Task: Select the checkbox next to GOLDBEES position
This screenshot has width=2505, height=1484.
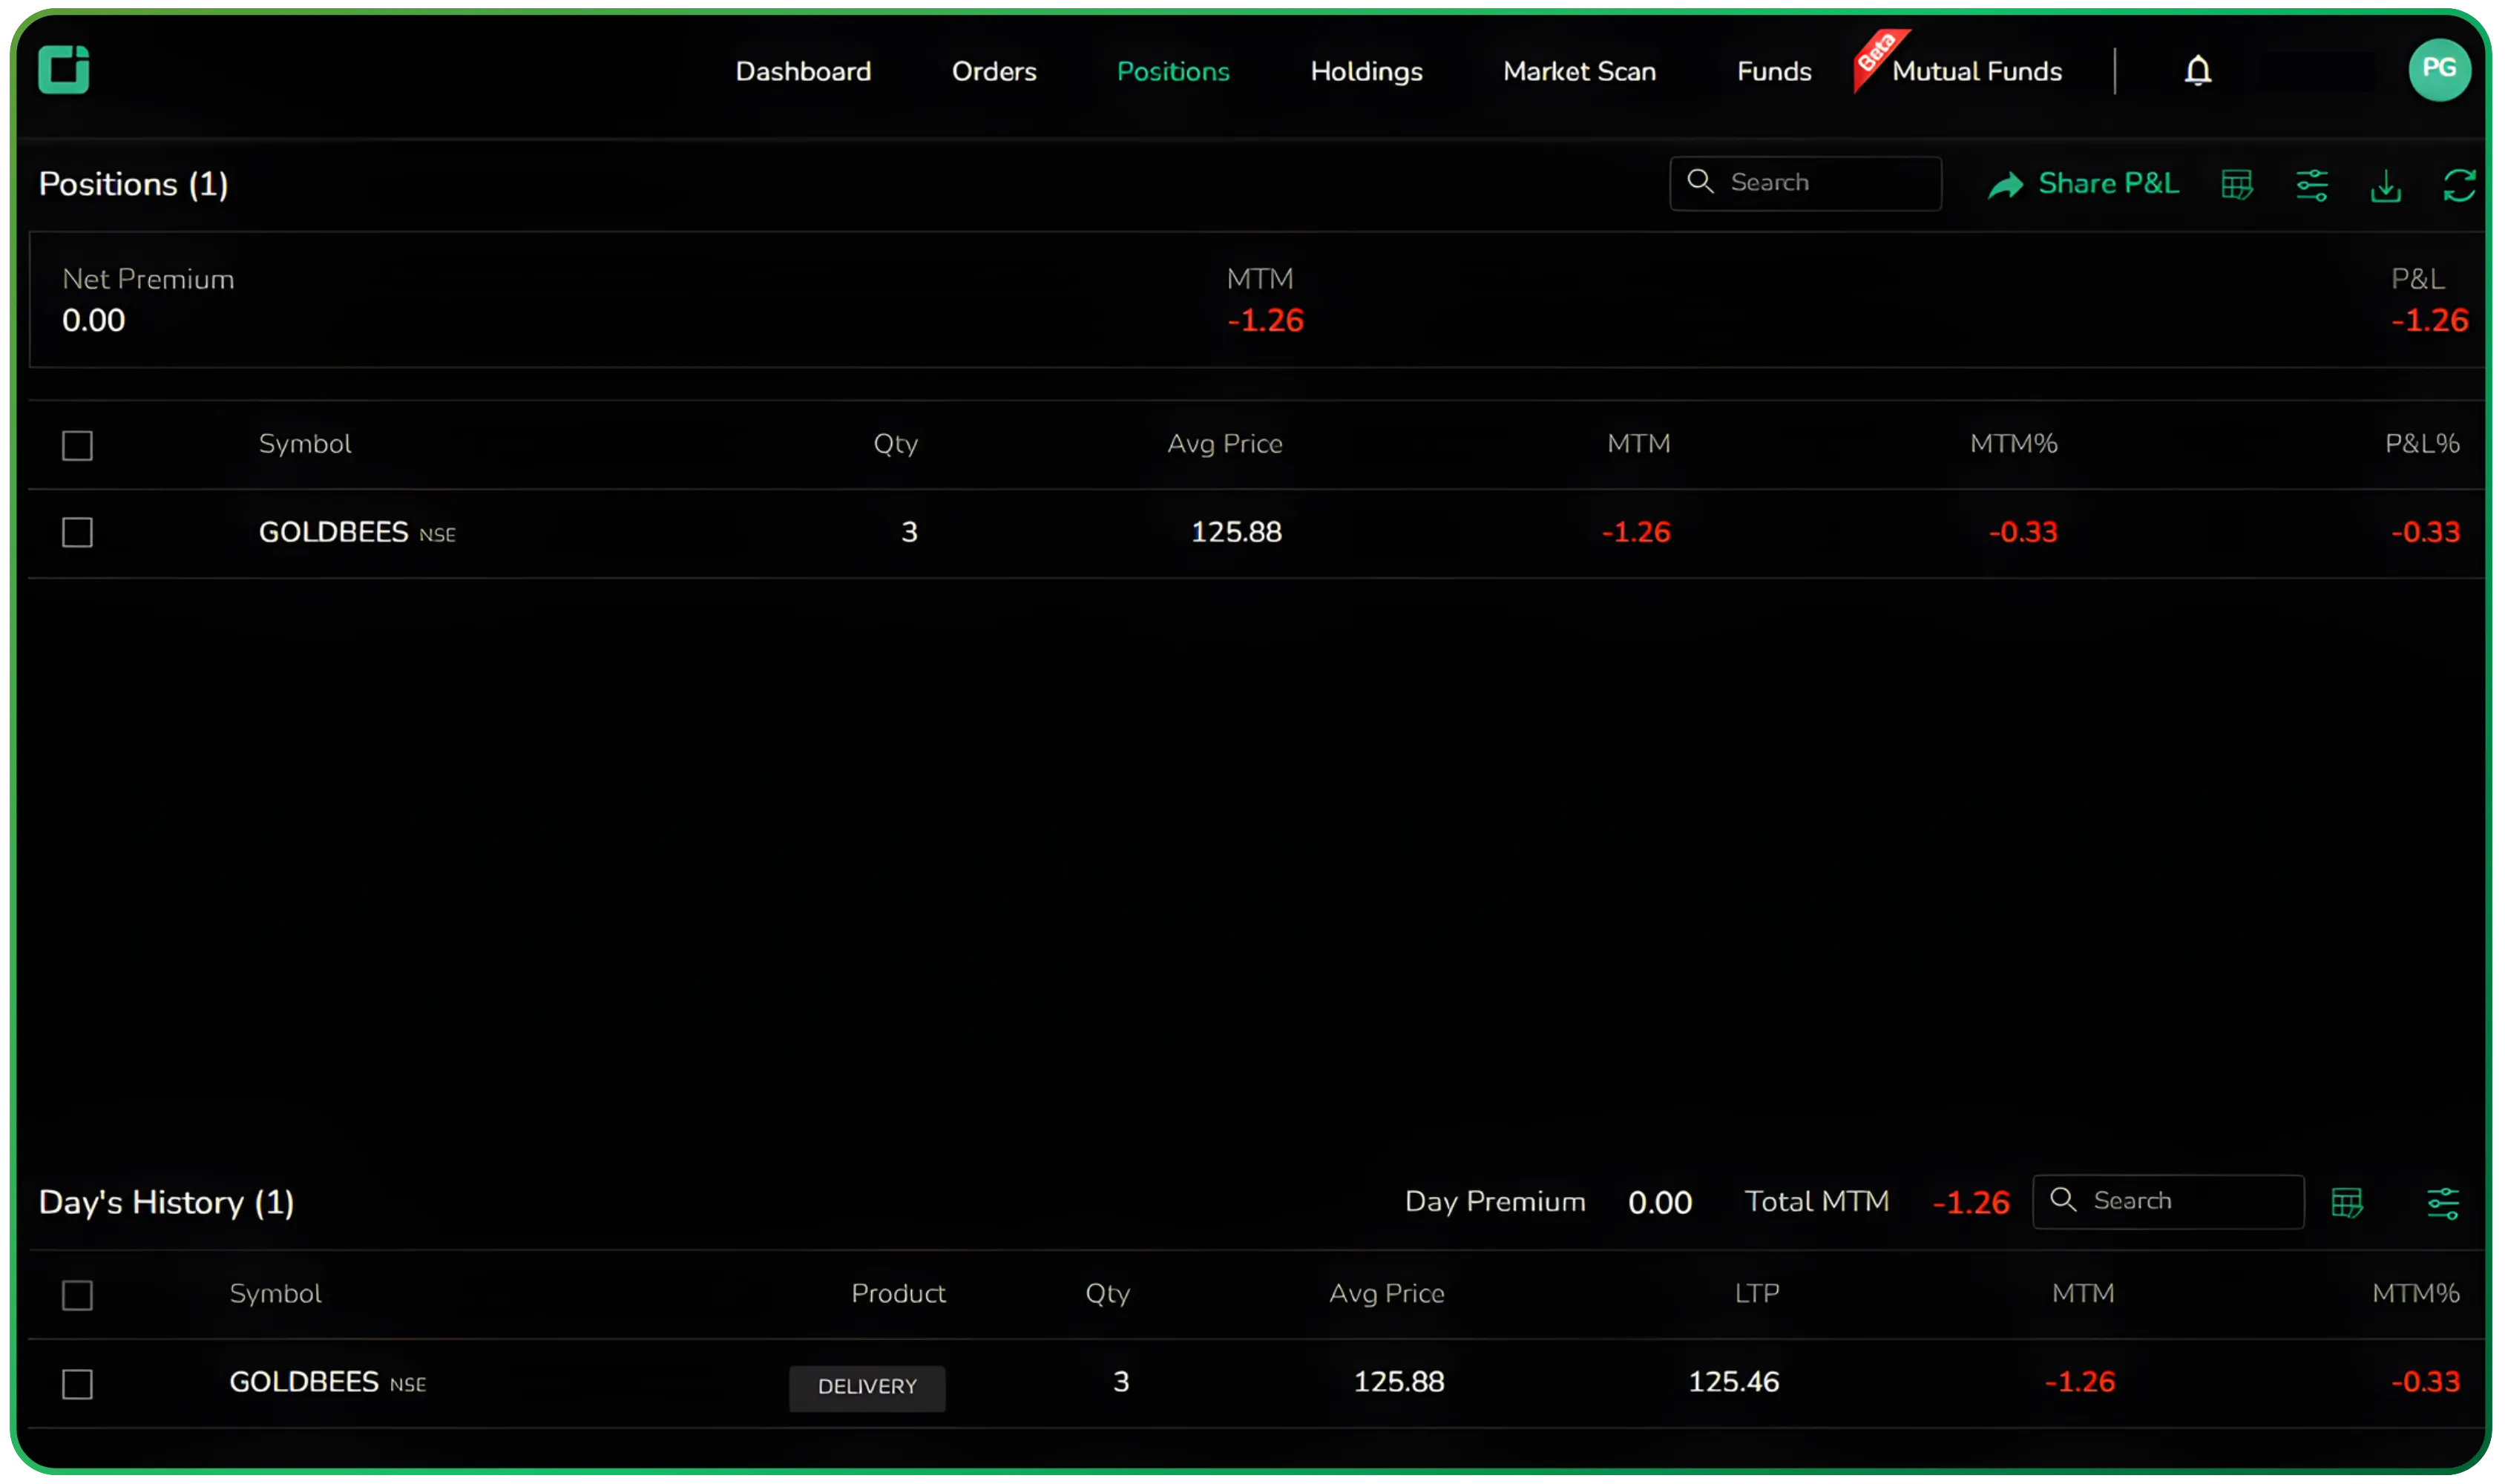Action: click(x=77, y=532)
